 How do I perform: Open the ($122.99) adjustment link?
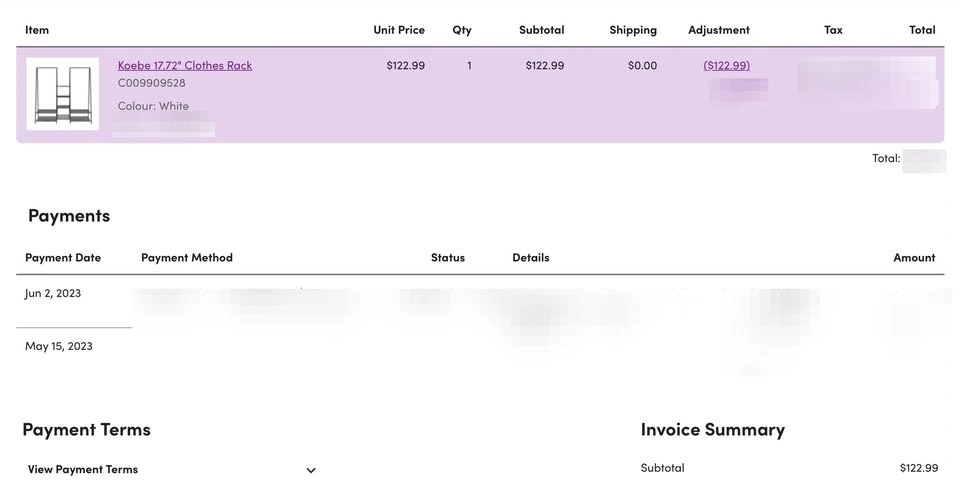pyautogui.click(x=726, y=66)
